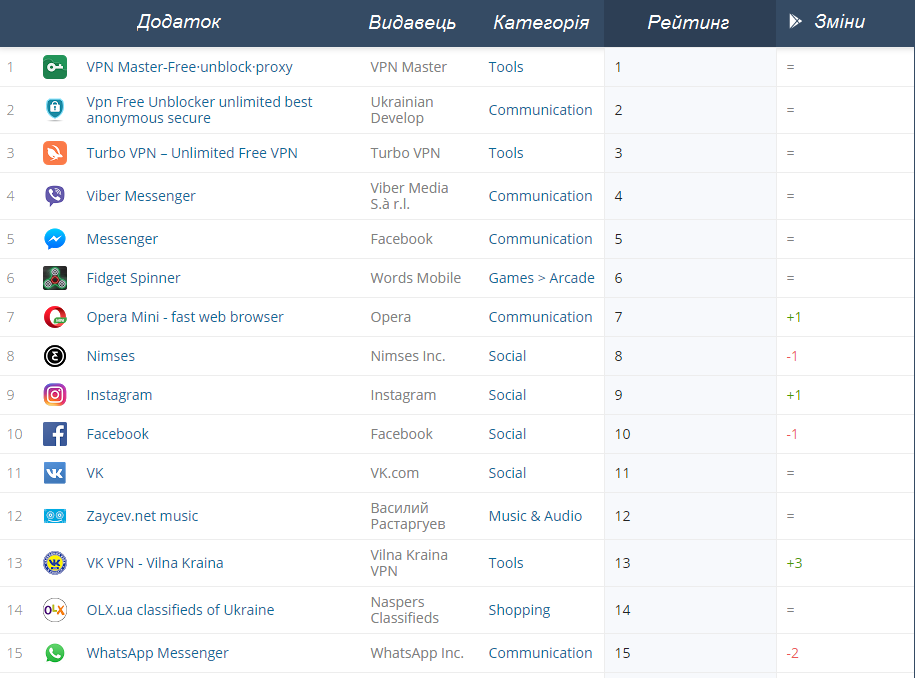Click the red Opera Mini icon

[55, 317]
